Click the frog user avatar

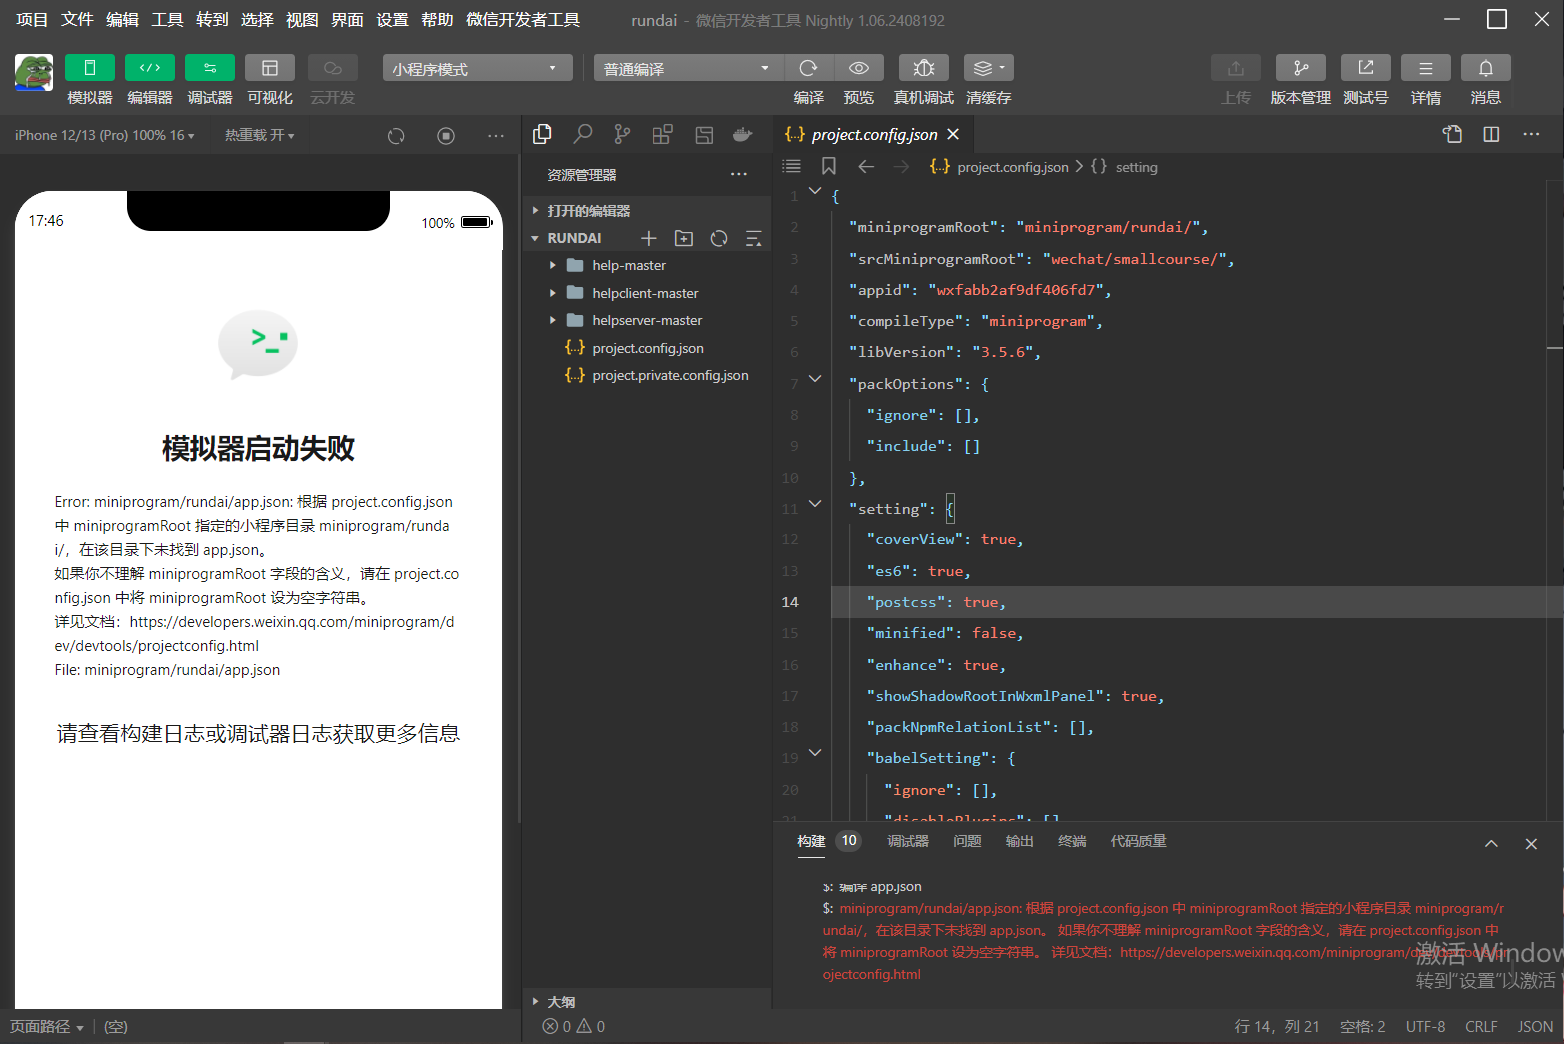pyautogui.click(x=34, y=73)
